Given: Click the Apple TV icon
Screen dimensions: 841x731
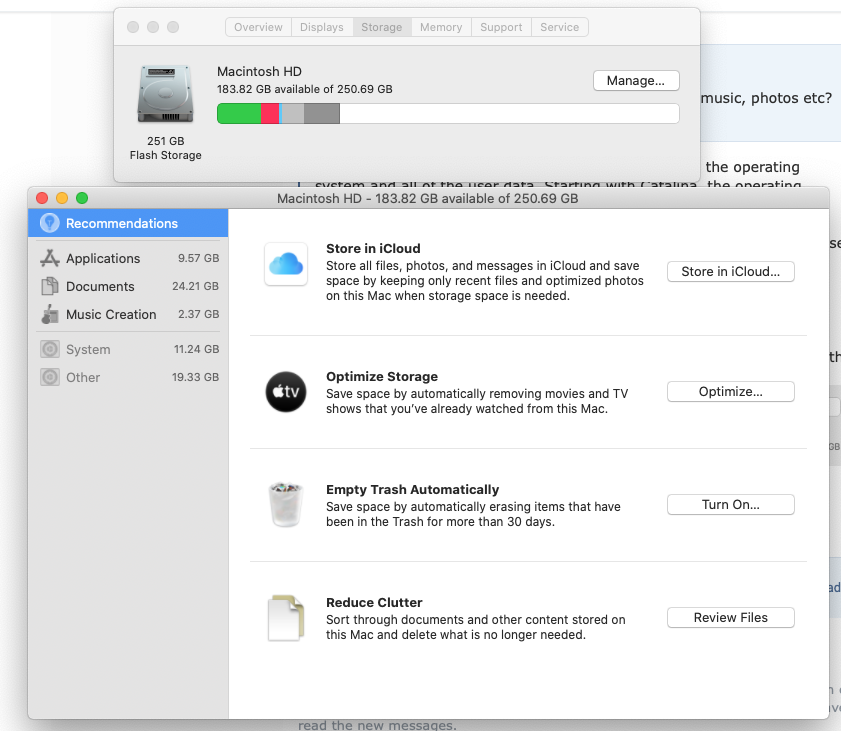Looking at the screenshot, I should (286, 392).
